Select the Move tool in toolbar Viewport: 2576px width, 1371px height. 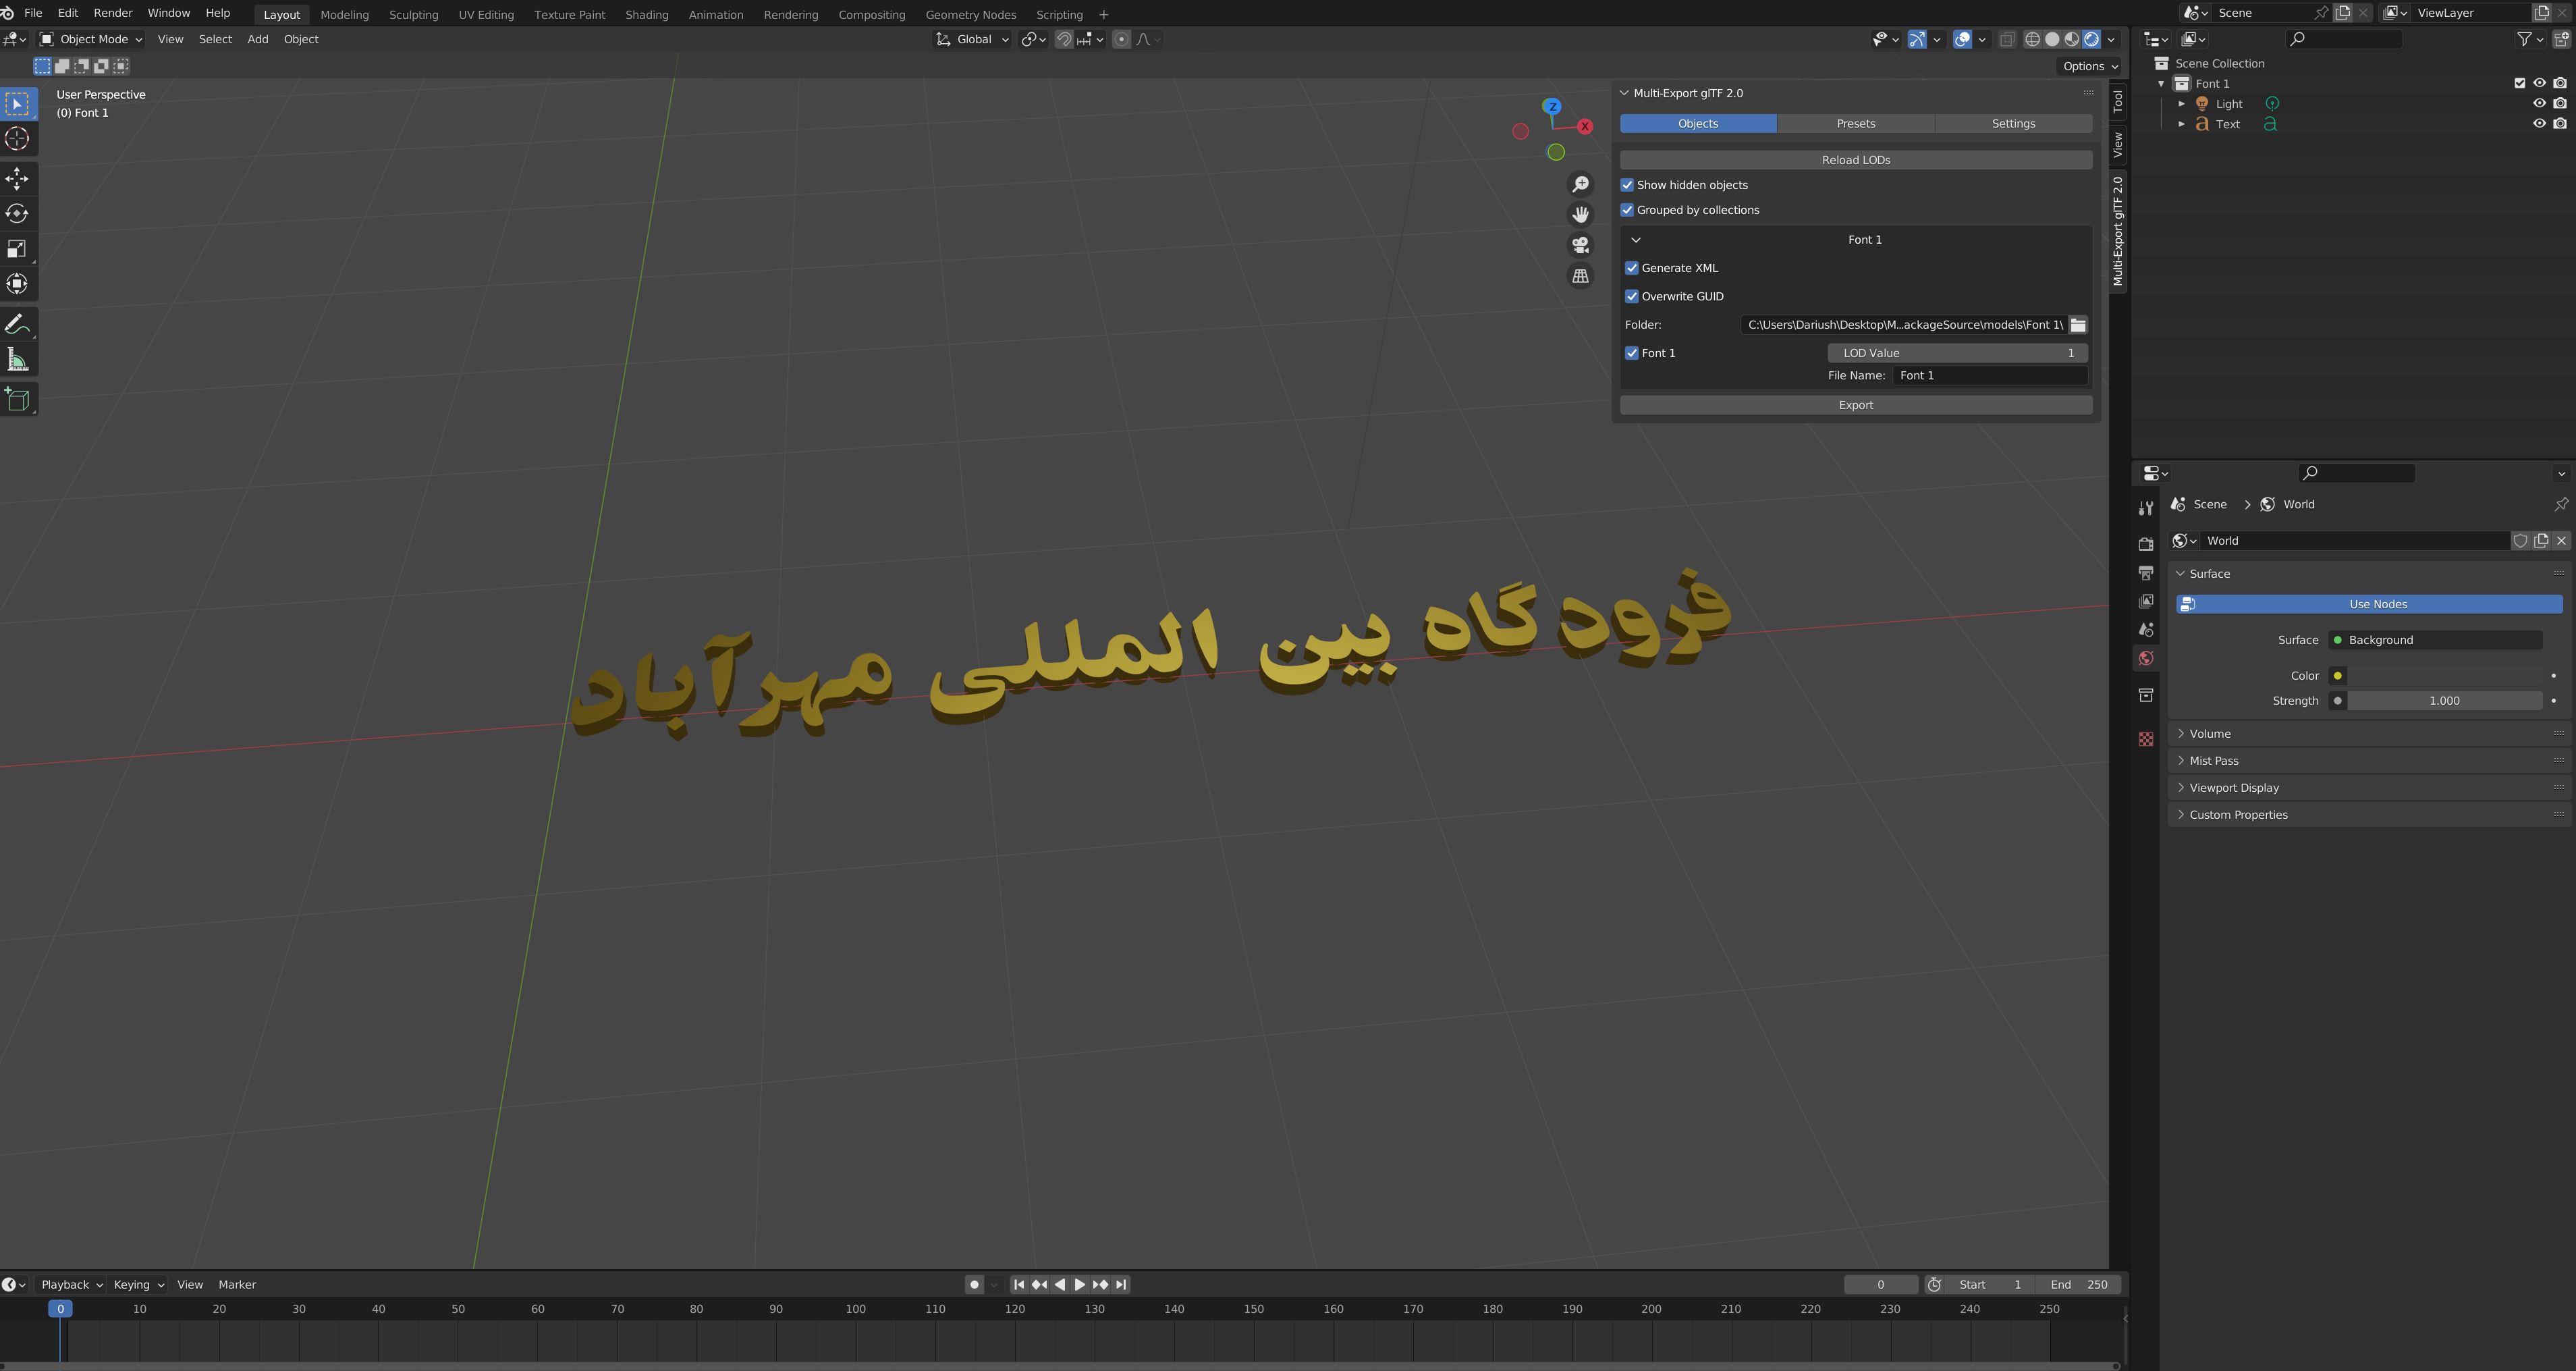click(19, 177)
